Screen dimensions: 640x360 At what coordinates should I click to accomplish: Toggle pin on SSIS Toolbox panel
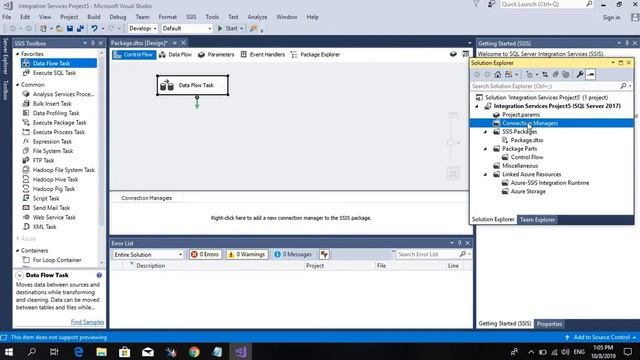point(93,43)
